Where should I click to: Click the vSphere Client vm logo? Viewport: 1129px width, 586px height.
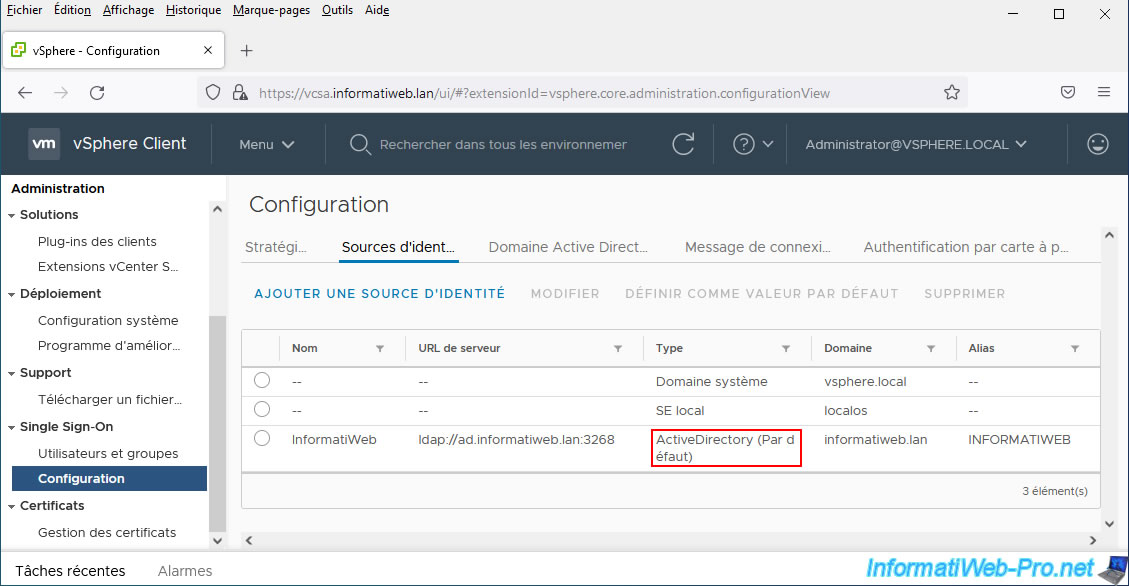[x=44, y=144]
